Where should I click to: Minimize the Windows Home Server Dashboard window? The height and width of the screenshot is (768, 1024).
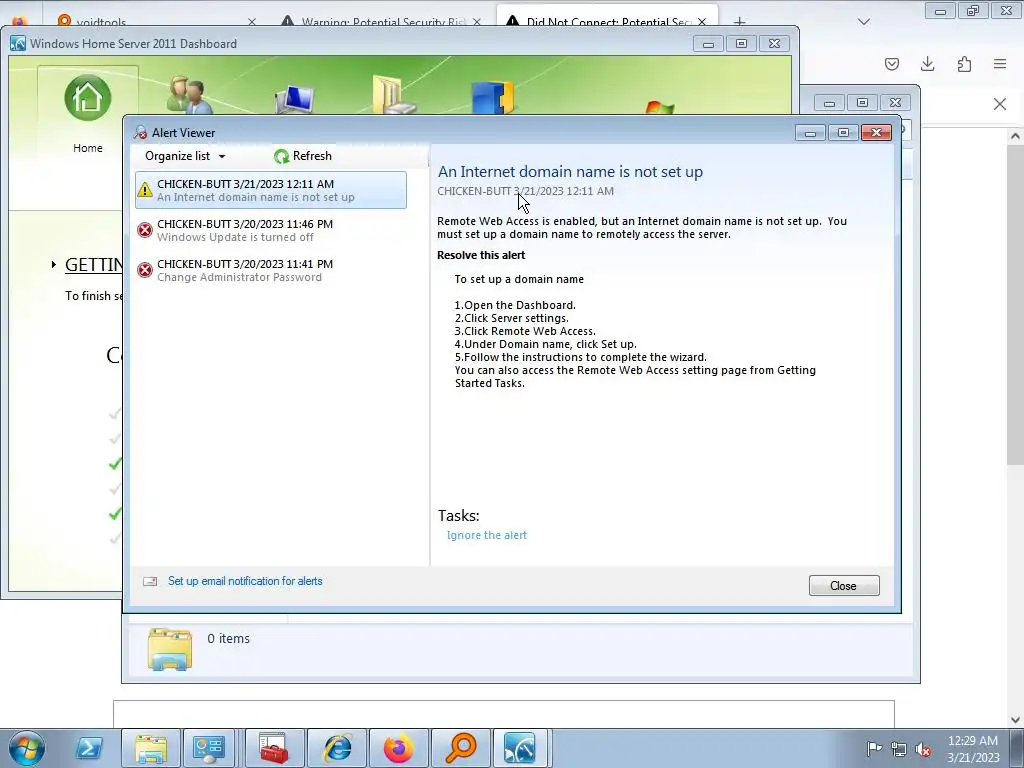click(708, 44)
